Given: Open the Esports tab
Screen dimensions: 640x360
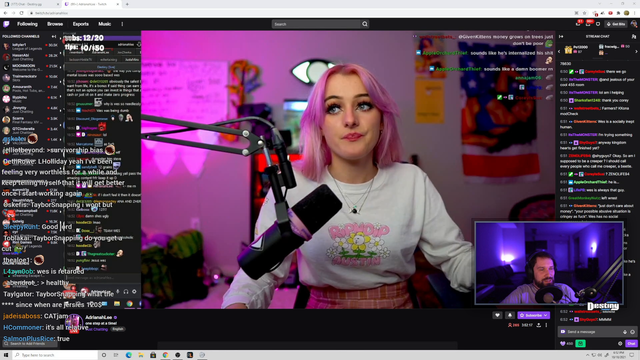Looking at the screenshot, I should [81, 24].
